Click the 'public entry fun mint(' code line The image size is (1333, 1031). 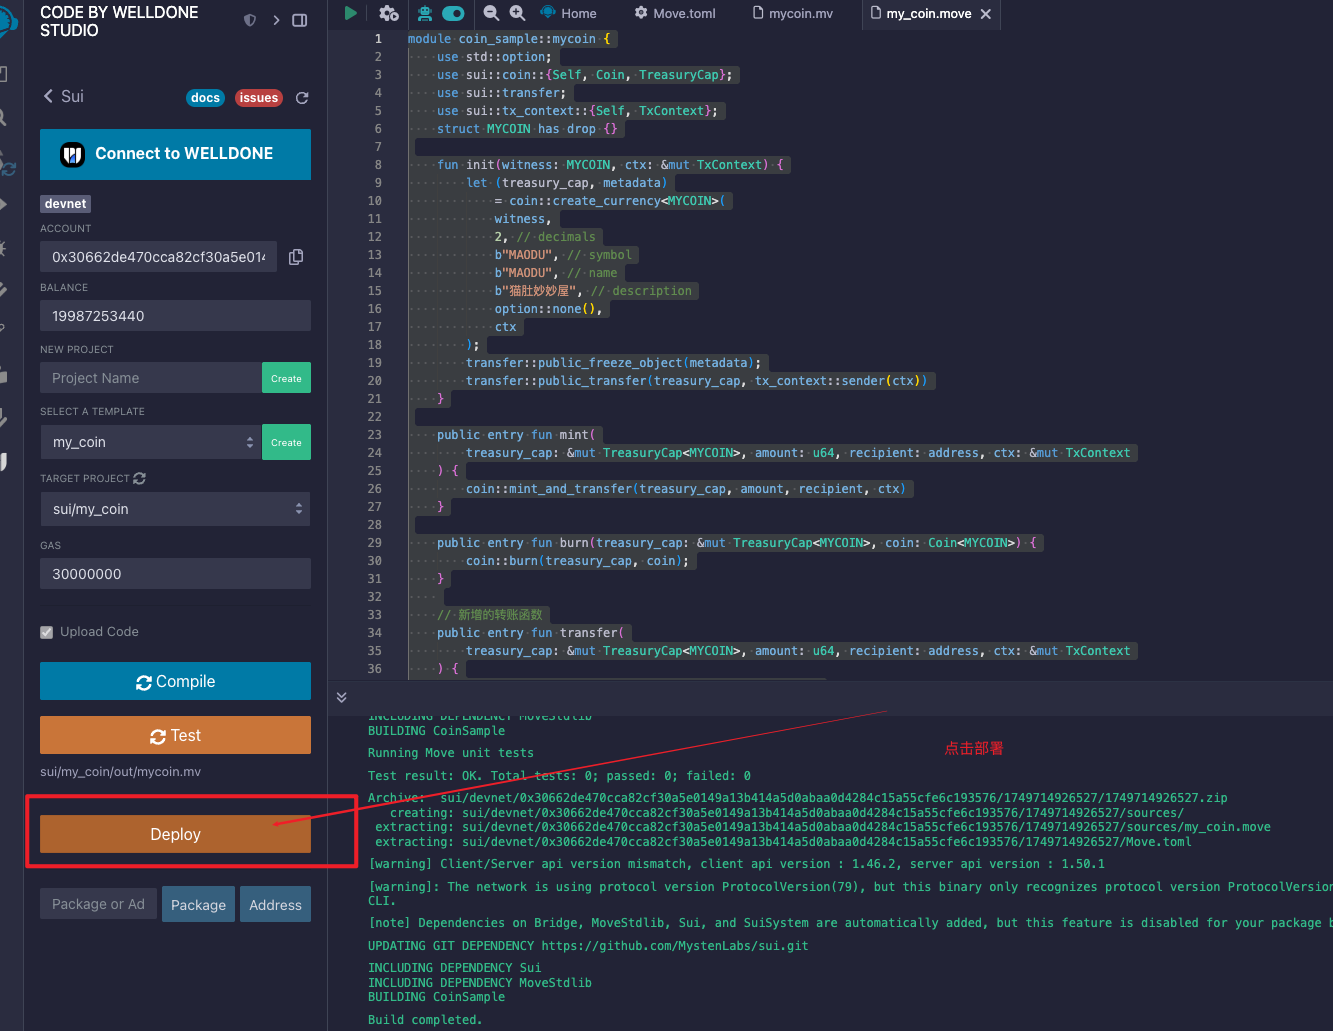(516, 435)
